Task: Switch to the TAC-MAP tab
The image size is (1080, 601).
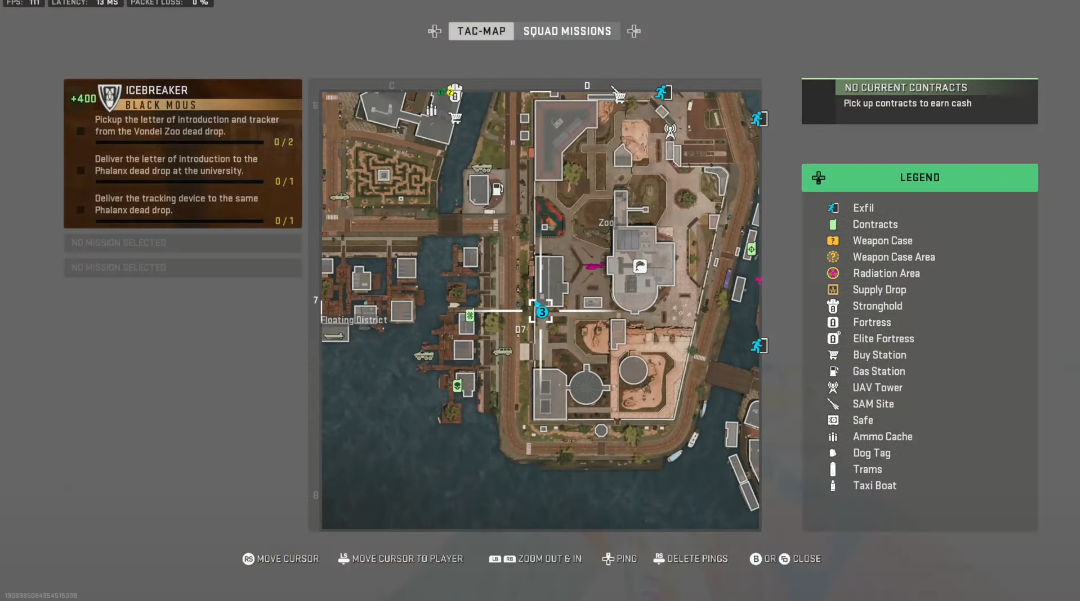Action: pos(481,31)
